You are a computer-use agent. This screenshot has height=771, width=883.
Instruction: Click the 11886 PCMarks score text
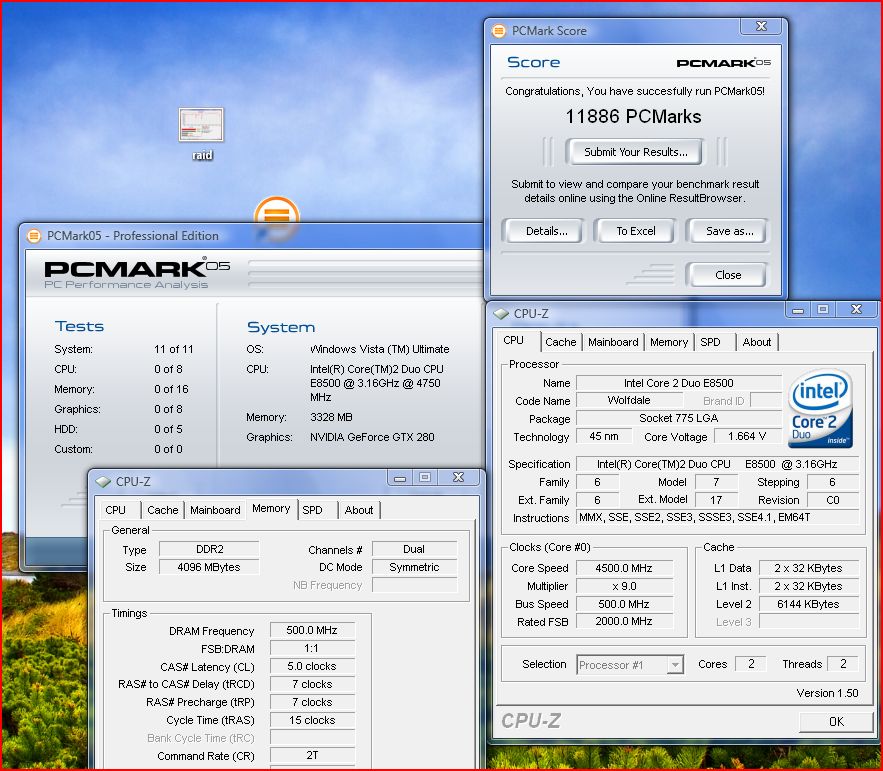coord(633,117)
